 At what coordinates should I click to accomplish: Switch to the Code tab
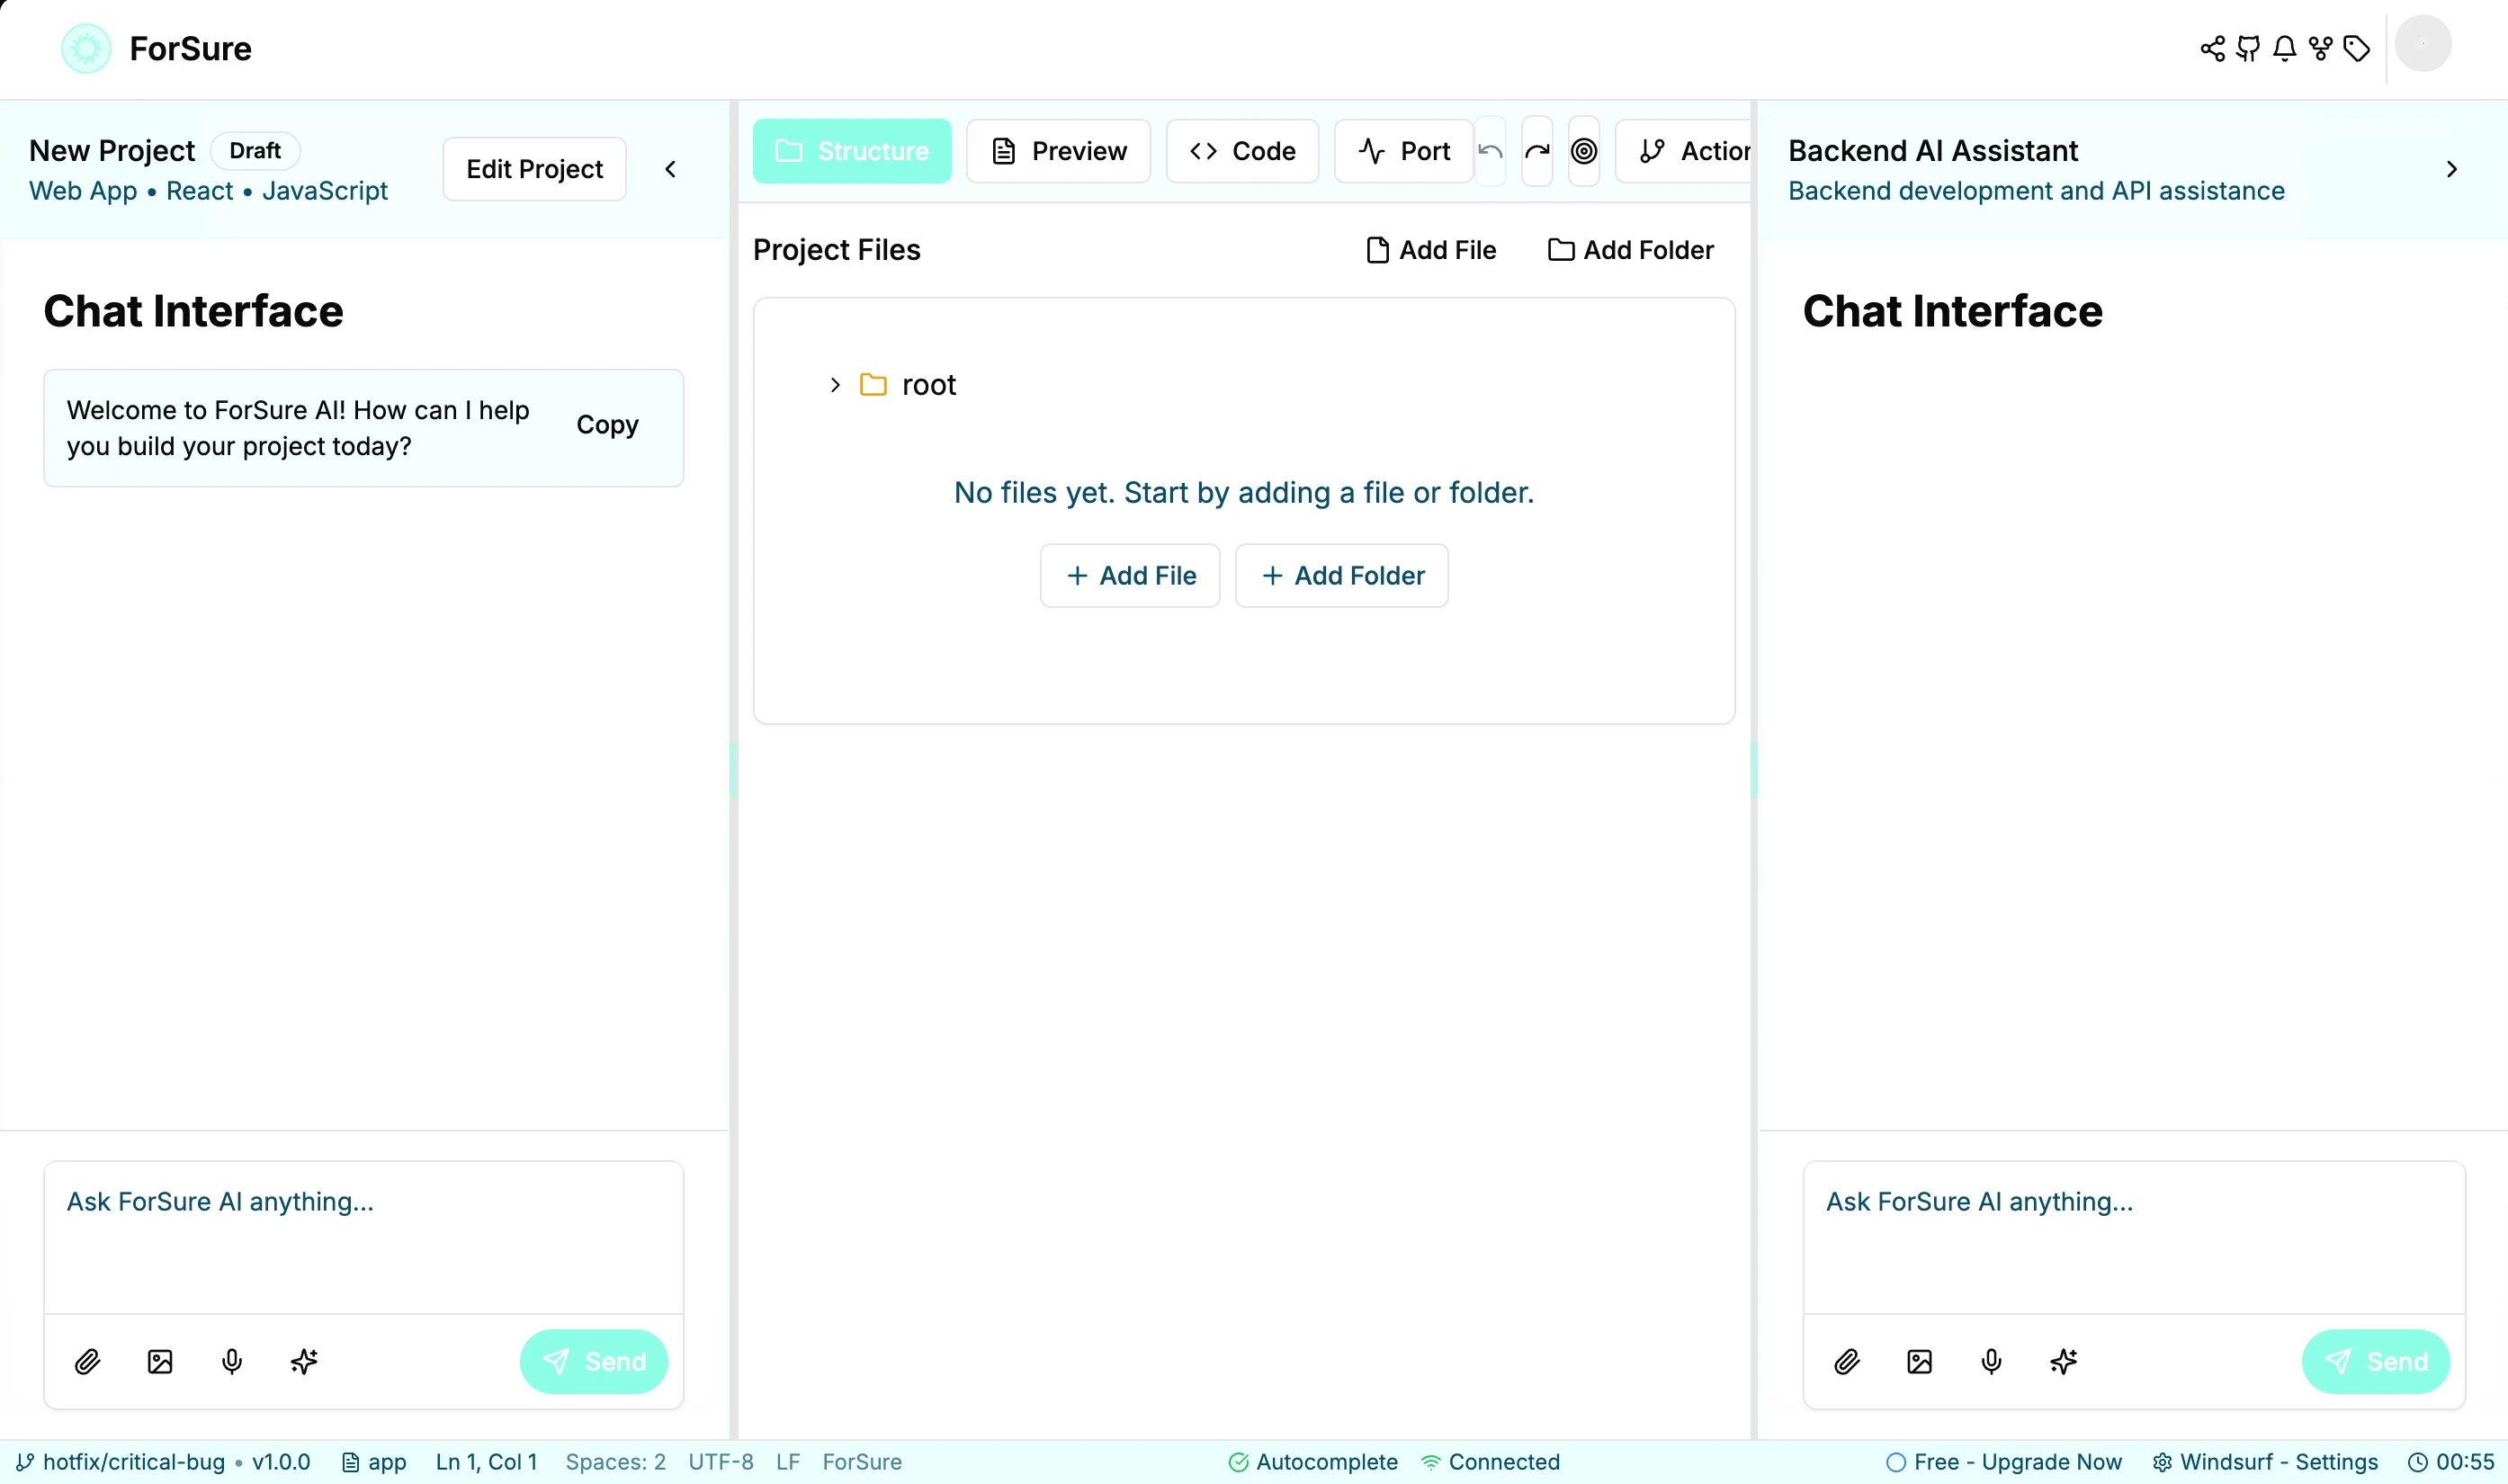(x=1242, y=151)
